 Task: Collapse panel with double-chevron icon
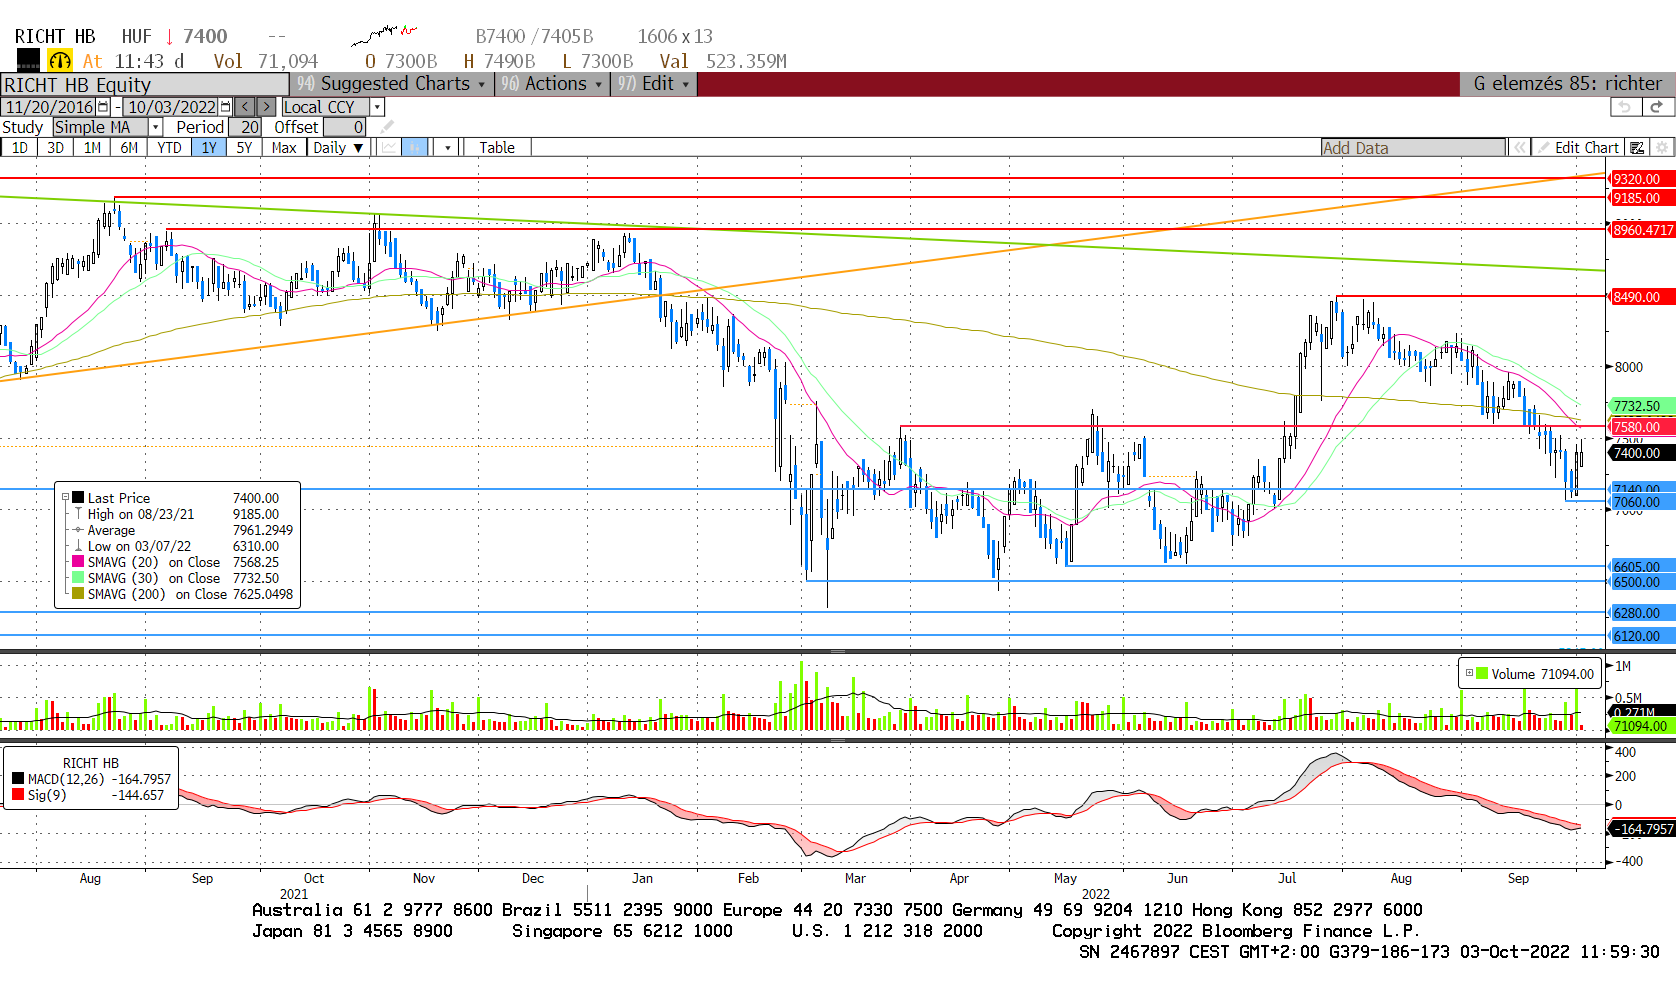coord(1519,148)
